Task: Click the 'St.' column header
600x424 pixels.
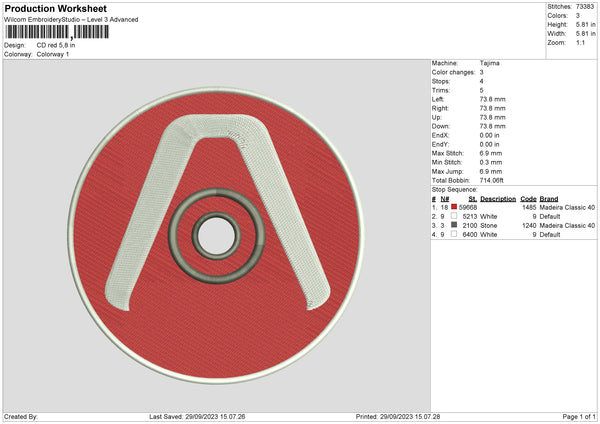Action: (473, 199)
